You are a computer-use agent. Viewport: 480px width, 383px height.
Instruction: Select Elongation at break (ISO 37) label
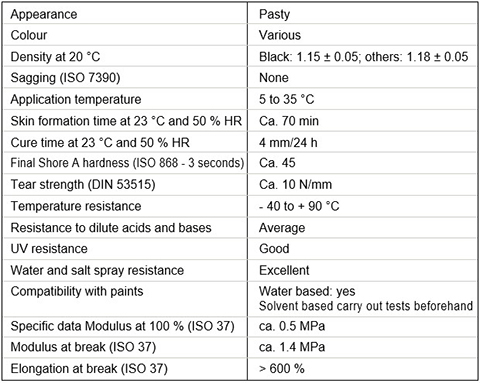pyautogui.click(x=89, y=369)
